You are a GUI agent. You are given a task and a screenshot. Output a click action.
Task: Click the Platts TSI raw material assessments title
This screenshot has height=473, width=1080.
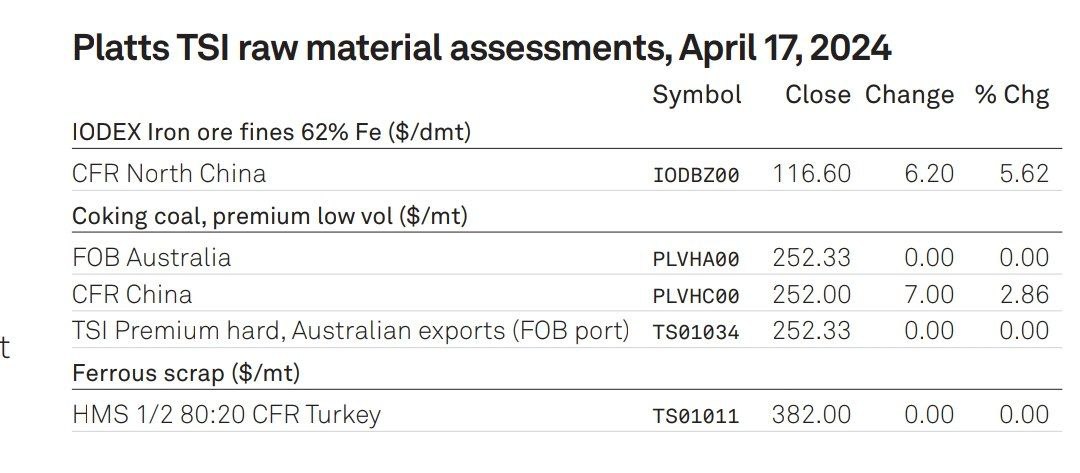(x=481, y=48)
